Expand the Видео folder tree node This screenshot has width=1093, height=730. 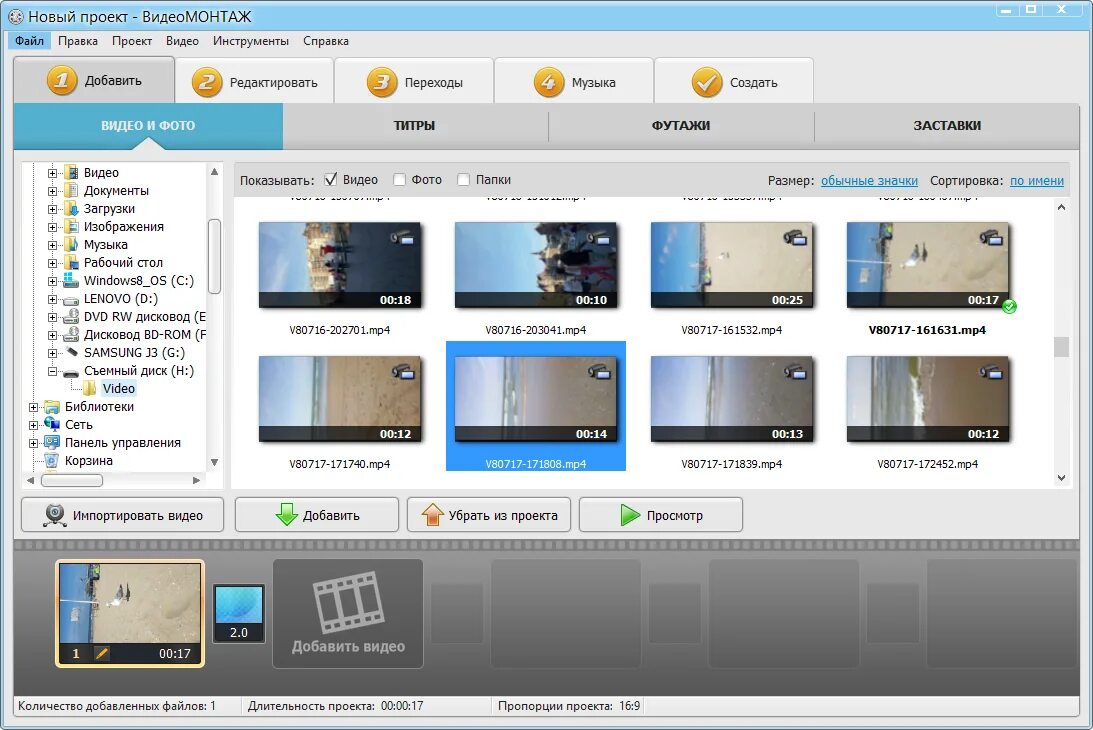point(52,173)
